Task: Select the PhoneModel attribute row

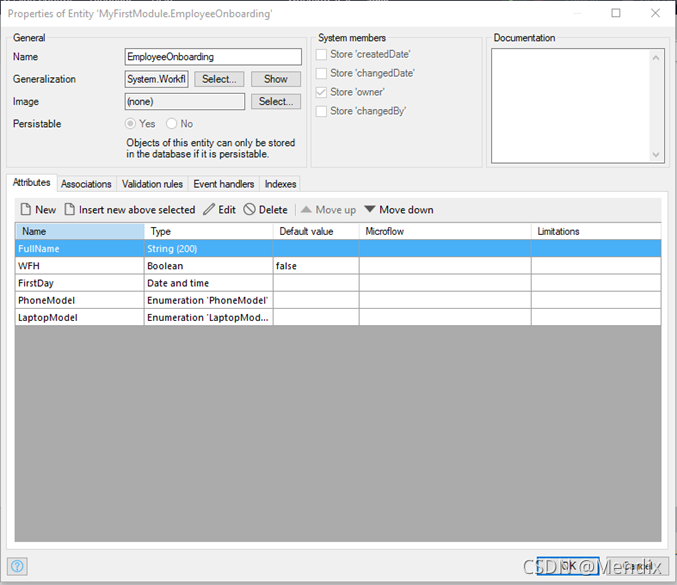Action: coord(338,300)
